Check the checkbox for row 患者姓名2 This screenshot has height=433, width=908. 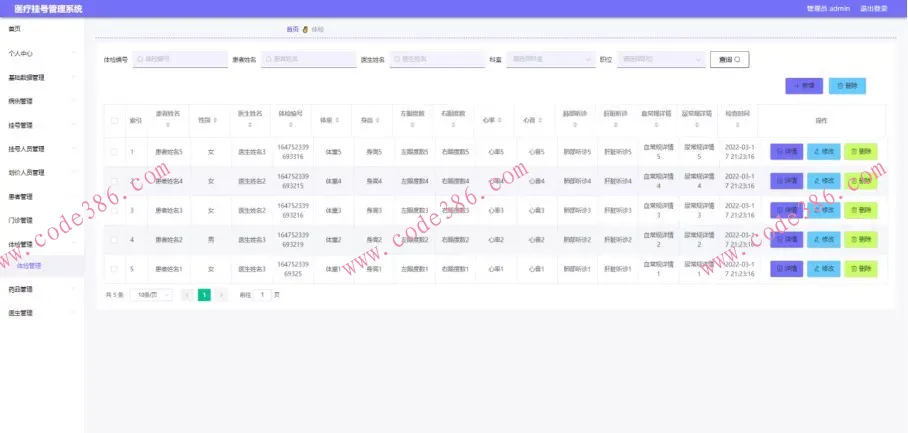pos(114,240)
